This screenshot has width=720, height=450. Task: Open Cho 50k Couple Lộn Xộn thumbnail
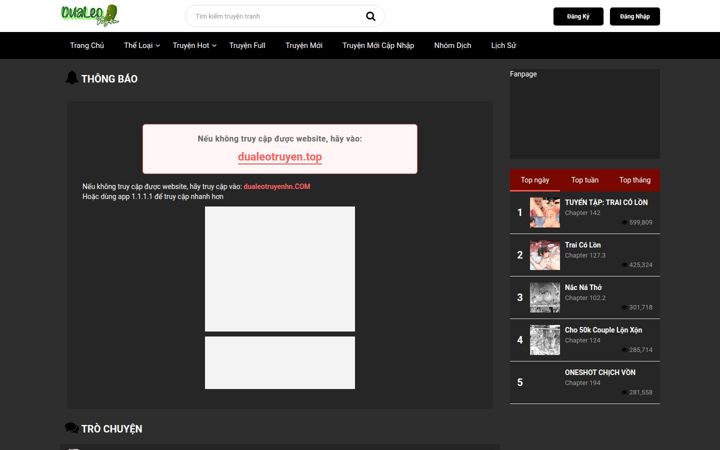(x=545, y=340)
